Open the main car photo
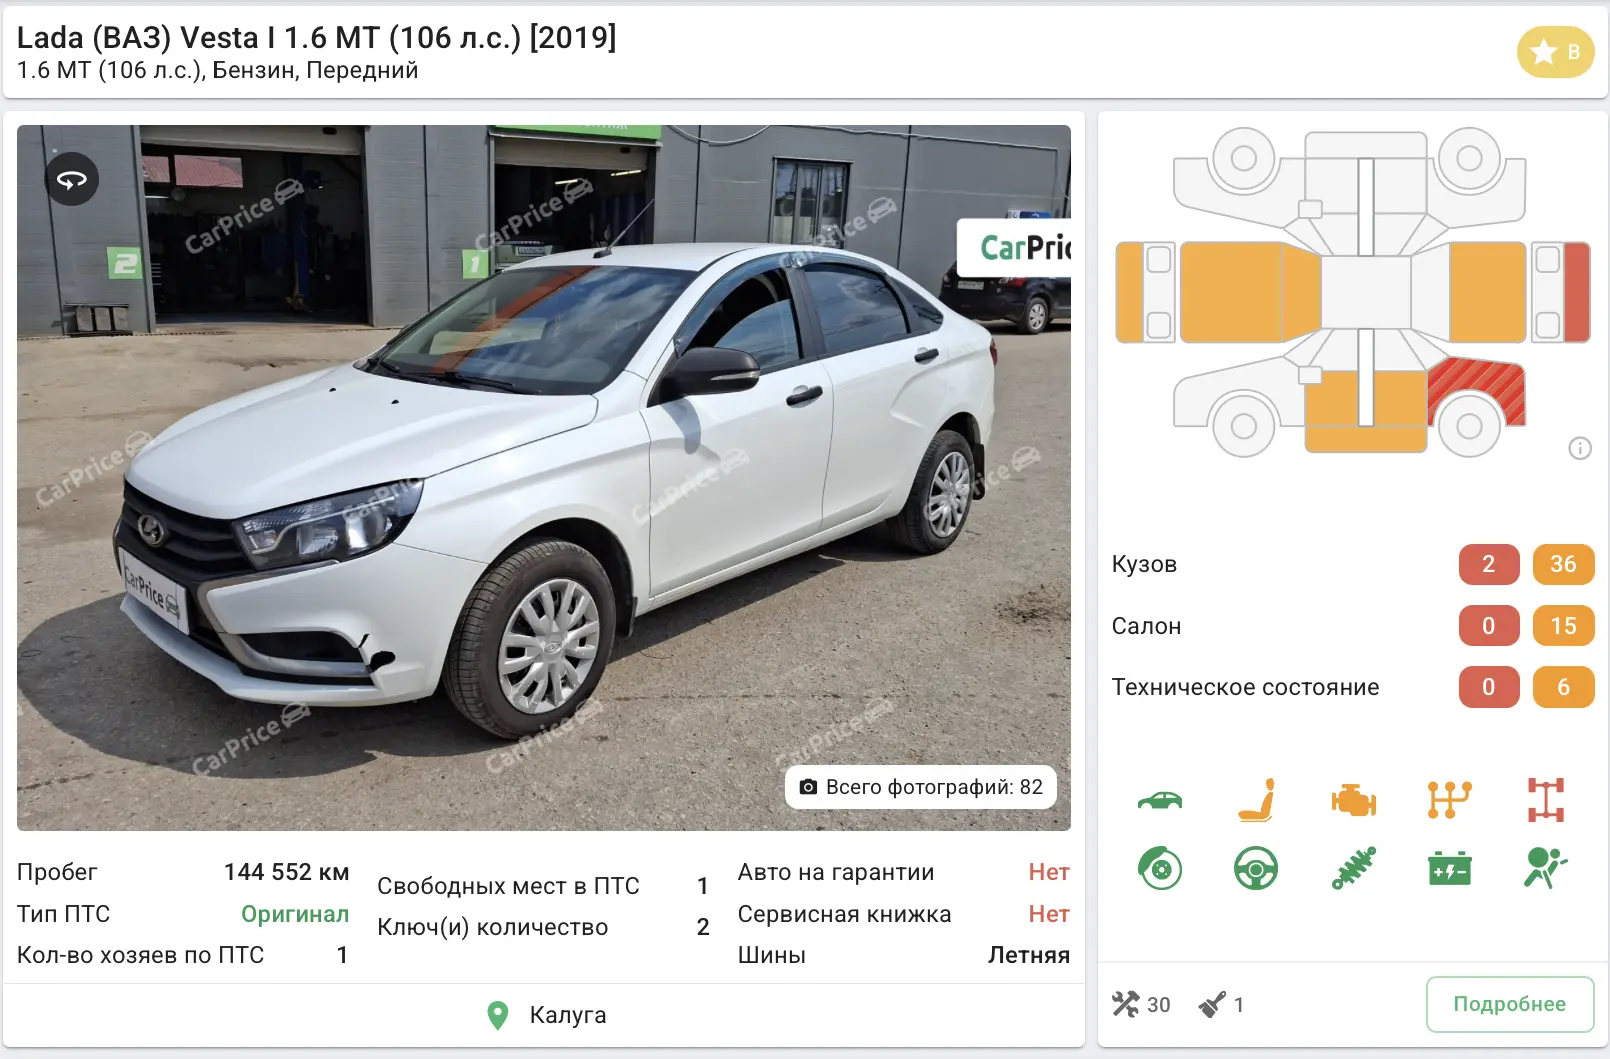 click(x=544, y=478)
